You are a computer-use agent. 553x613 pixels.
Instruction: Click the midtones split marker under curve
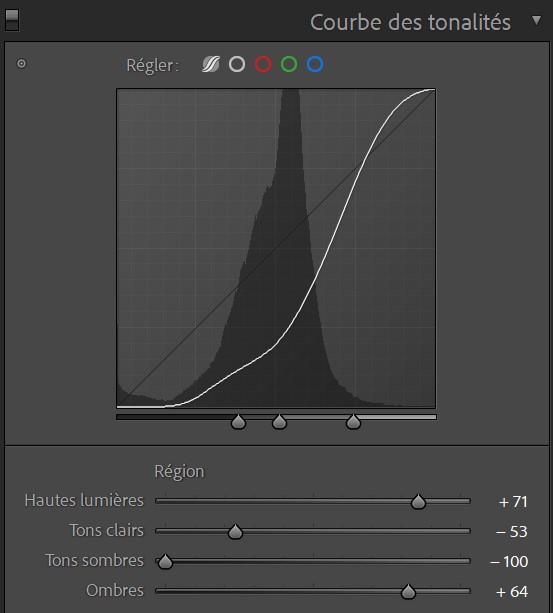point(279,422)
